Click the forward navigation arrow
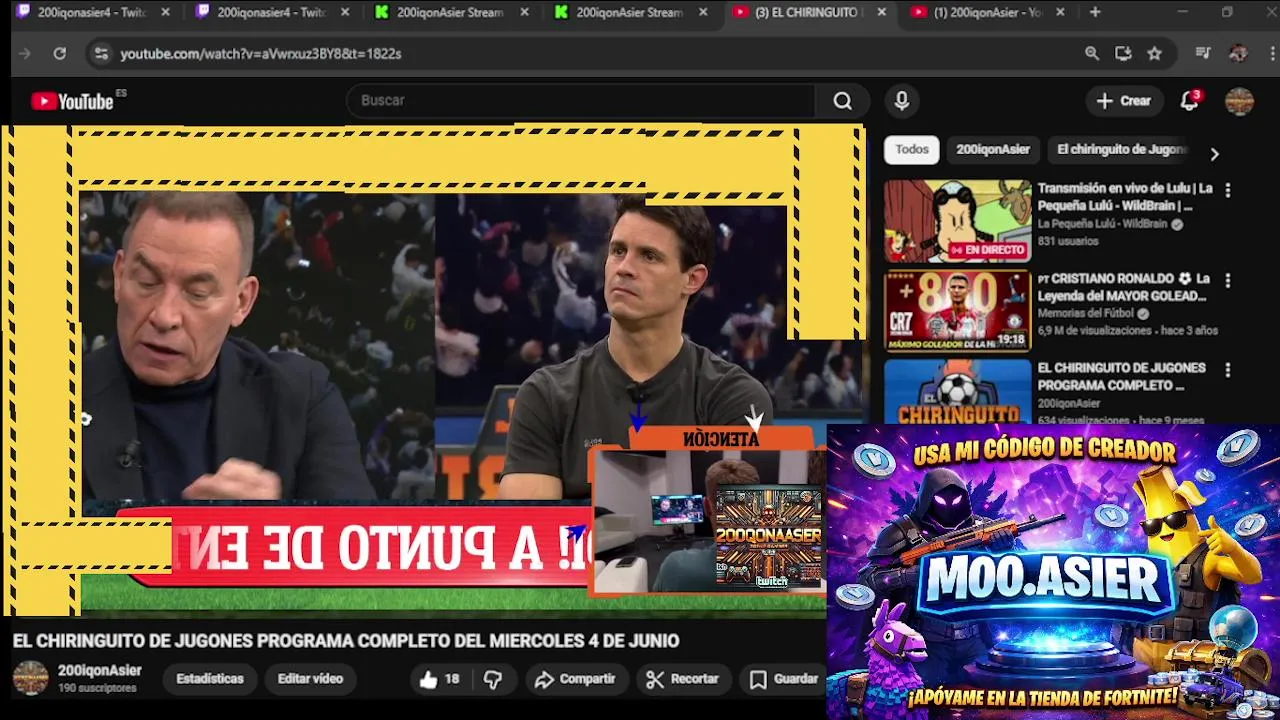1280x720 pixels. pos(25,54)
